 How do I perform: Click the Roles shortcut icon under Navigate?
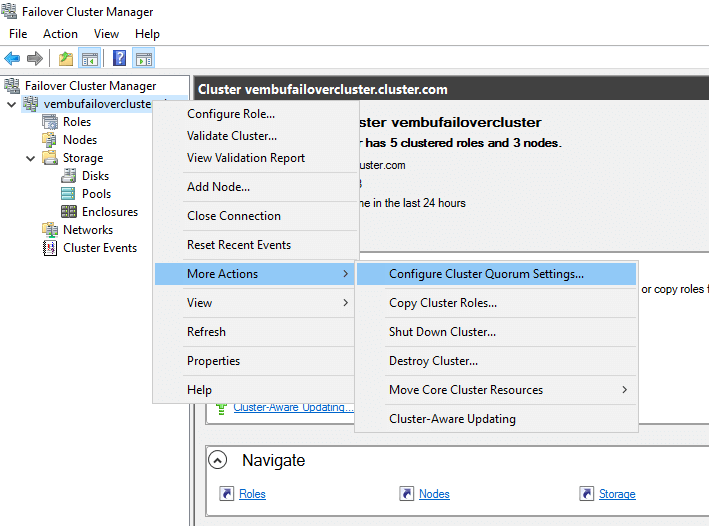point(227,493)
